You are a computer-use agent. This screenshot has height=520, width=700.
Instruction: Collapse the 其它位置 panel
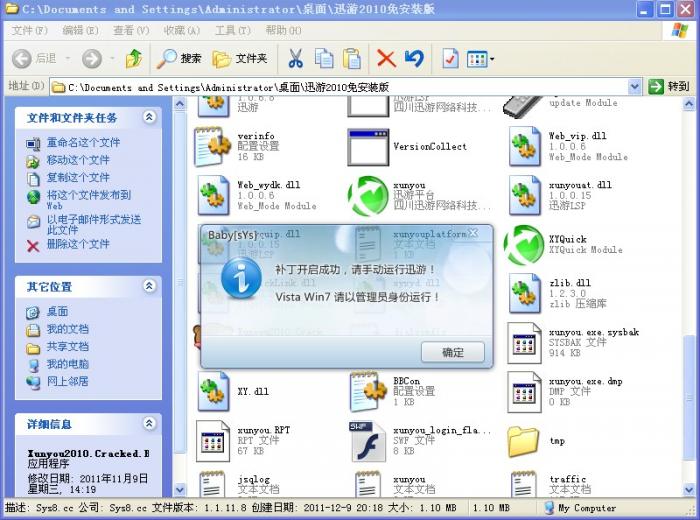(x=149, y=286)
